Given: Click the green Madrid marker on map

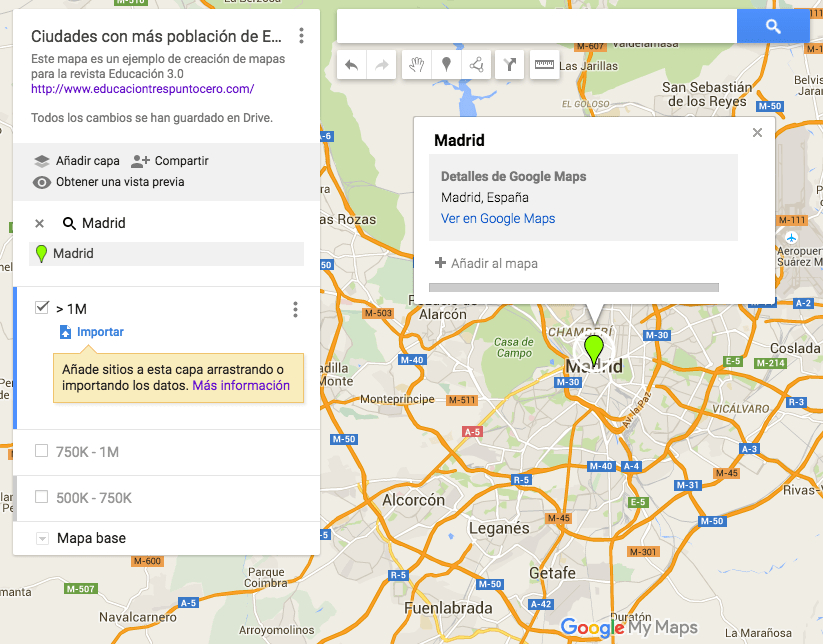Looking at the screenshot, I should pos(594,350).
